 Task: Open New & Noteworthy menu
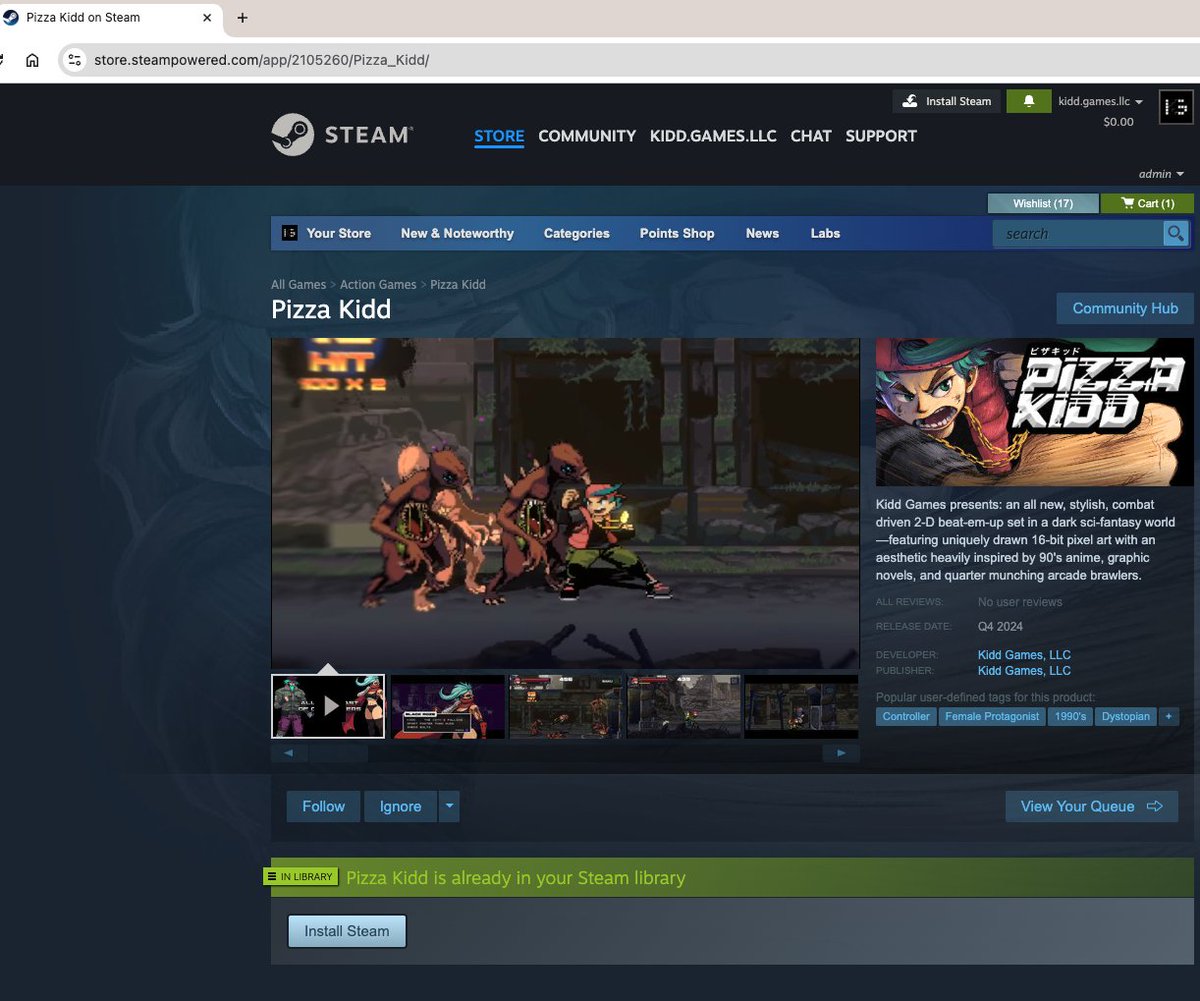coord(457,233)
